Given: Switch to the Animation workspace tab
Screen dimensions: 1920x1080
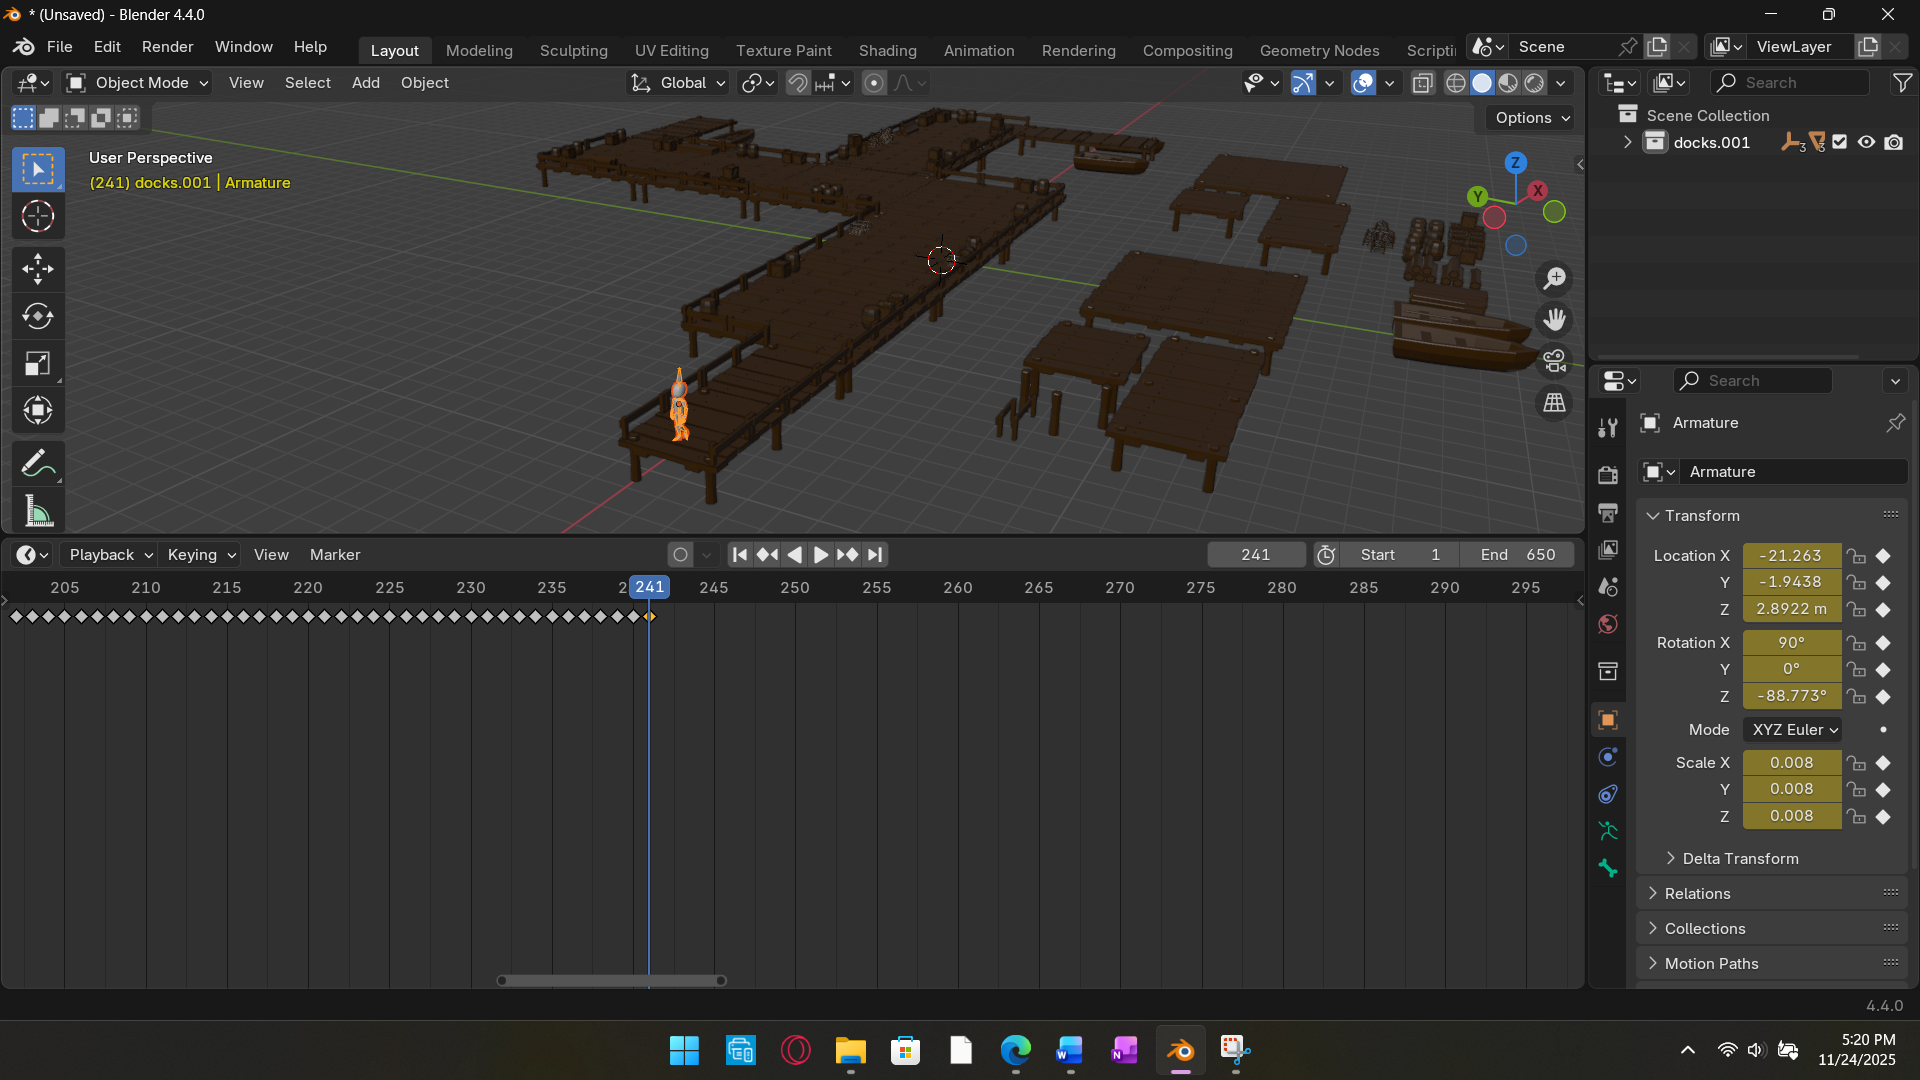Looking at the screenshot, I should tap(978, 51).
